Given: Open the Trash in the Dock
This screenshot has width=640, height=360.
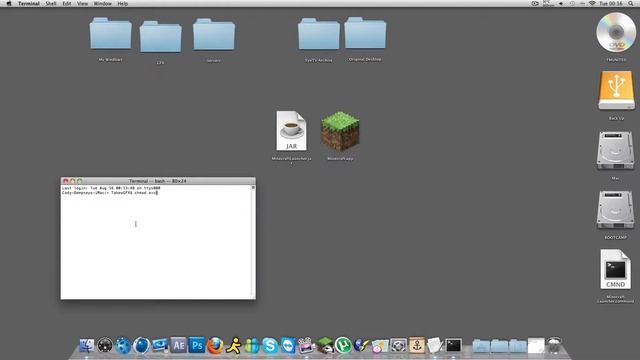Looking at the screenshot, I should (554, 345).
